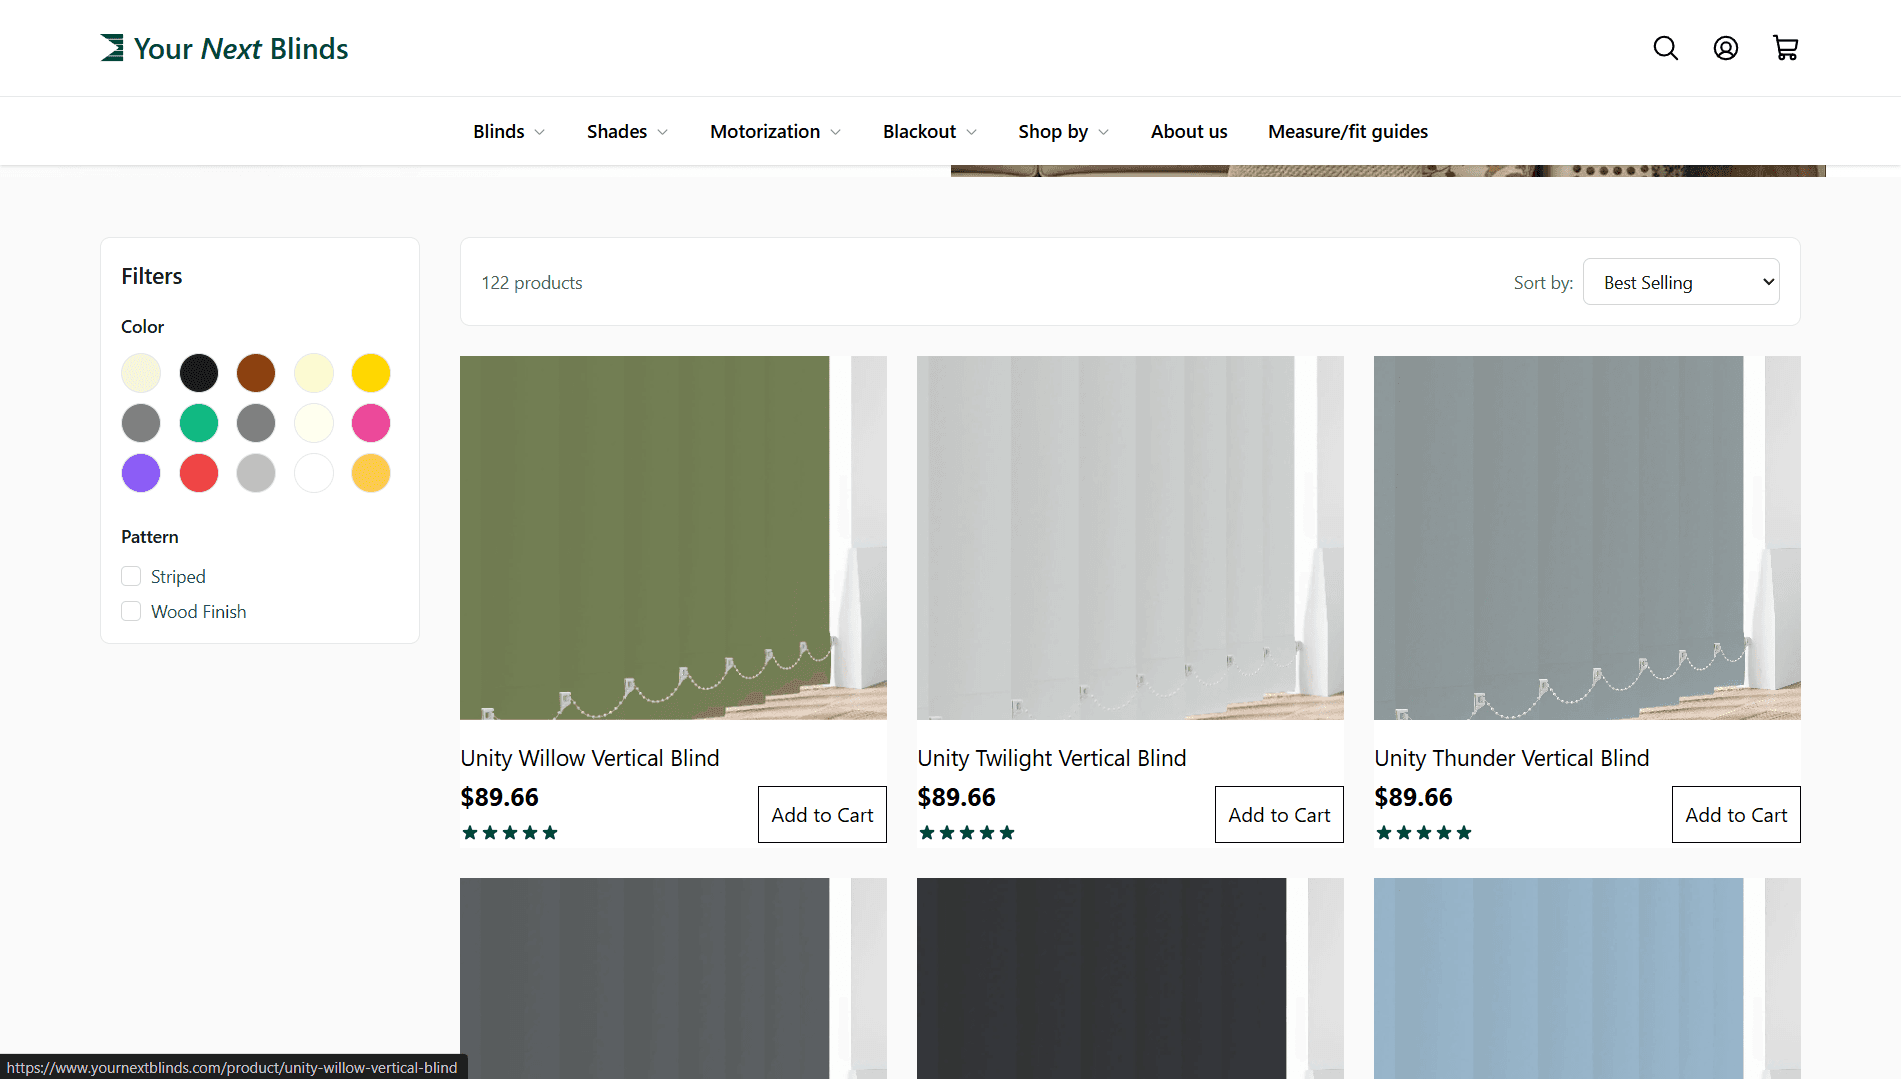Click the Your Next Blinds logo

[x=224, y=48]
